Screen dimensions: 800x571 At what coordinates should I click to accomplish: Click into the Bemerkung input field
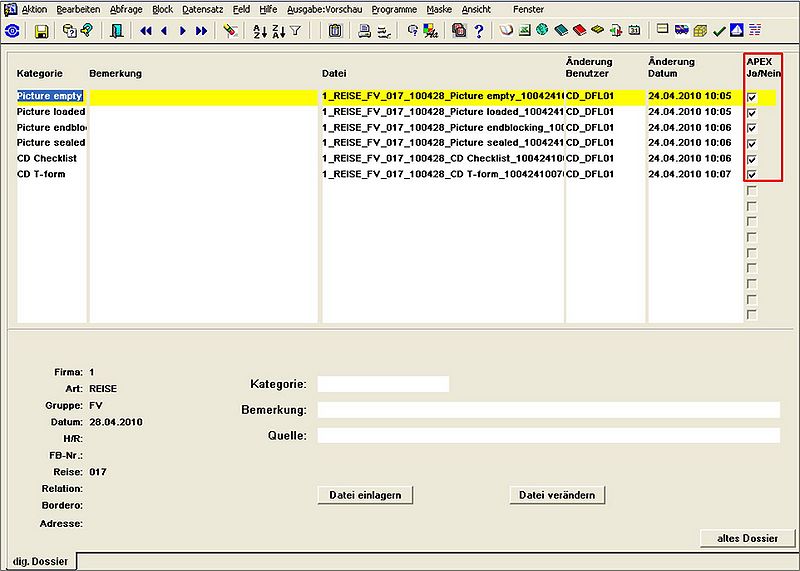pyautogui.click(x=548, y=410)
